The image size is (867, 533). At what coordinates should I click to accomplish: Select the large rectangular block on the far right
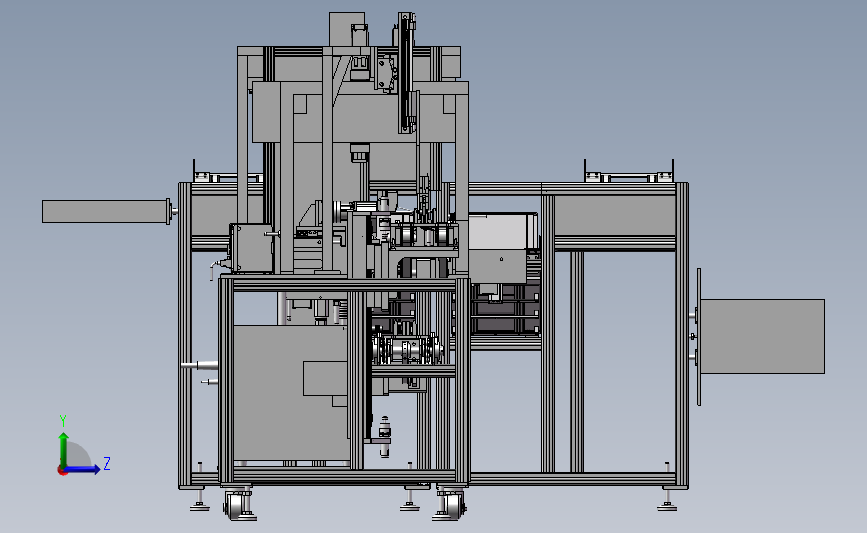point(762,336)
